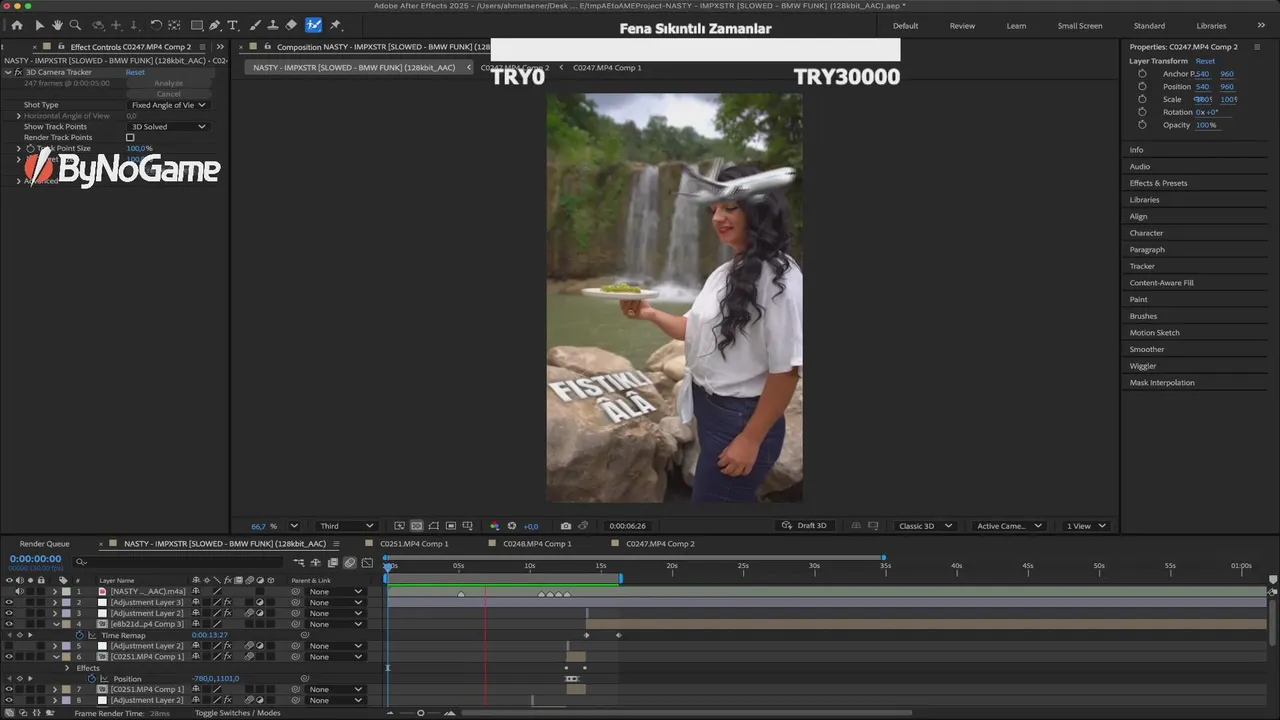The height and width of the screenshot is (720, 1280).
Task: Switch to the Small Screen workspace
Action: click(x=1080, y=26)
